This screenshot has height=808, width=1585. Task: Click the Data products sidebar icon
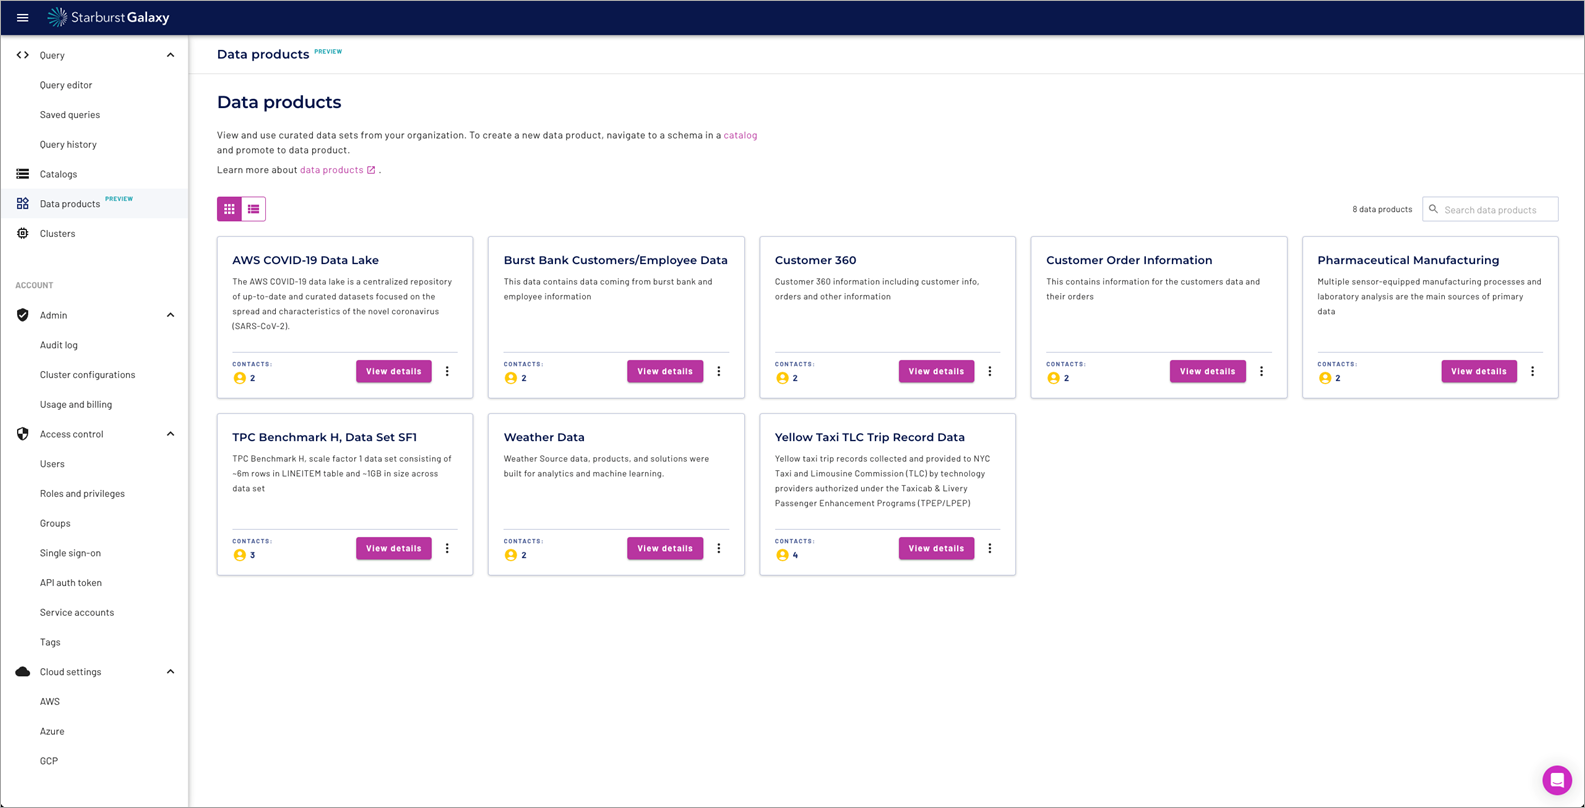point(22,204)
